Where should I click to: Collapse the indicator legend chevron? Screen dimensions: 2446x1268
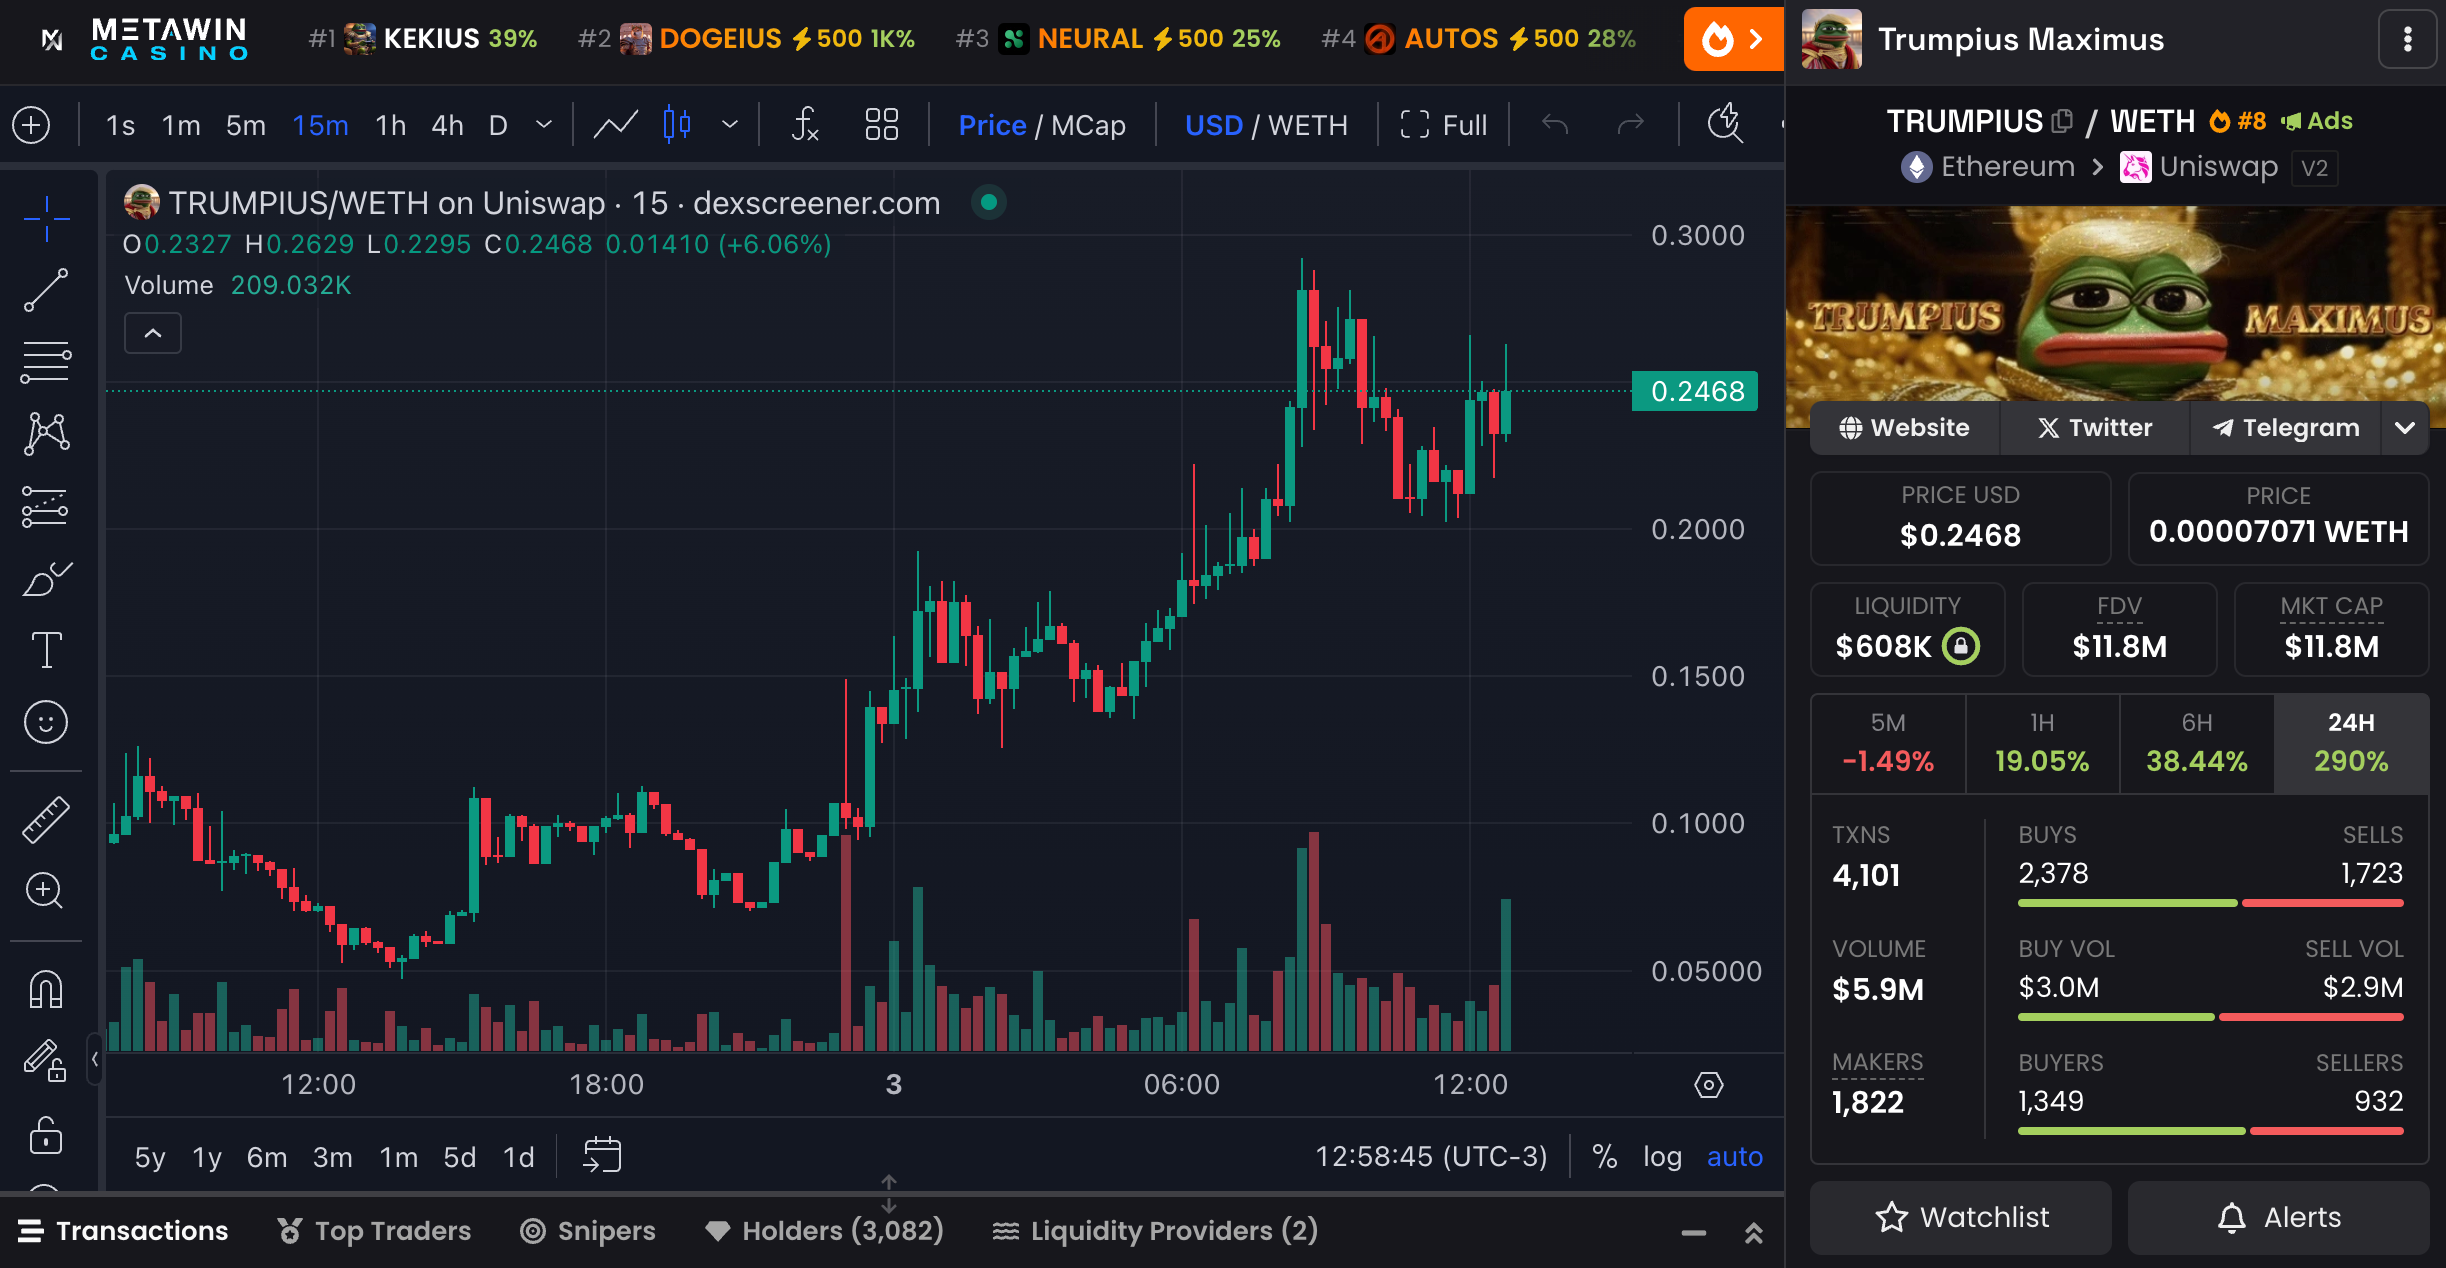(x=153, y=333)
